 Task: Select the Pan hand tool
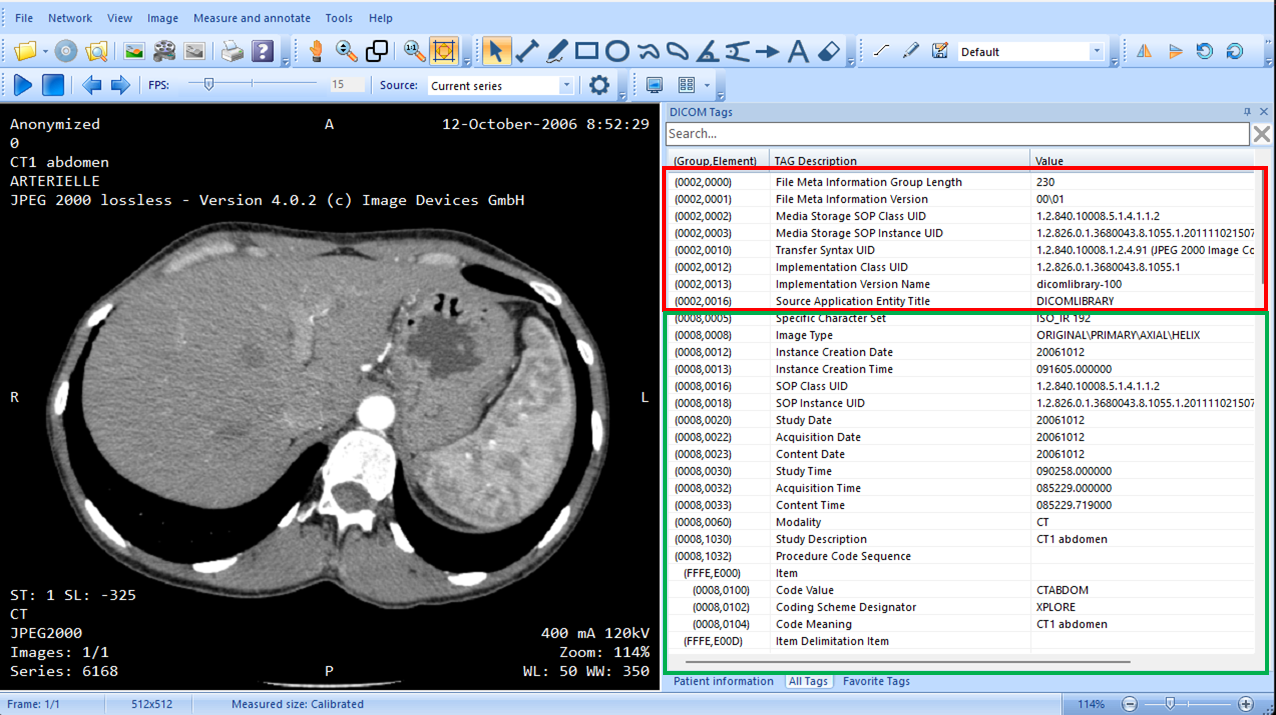pyautogui.click(x=316, y=51)
